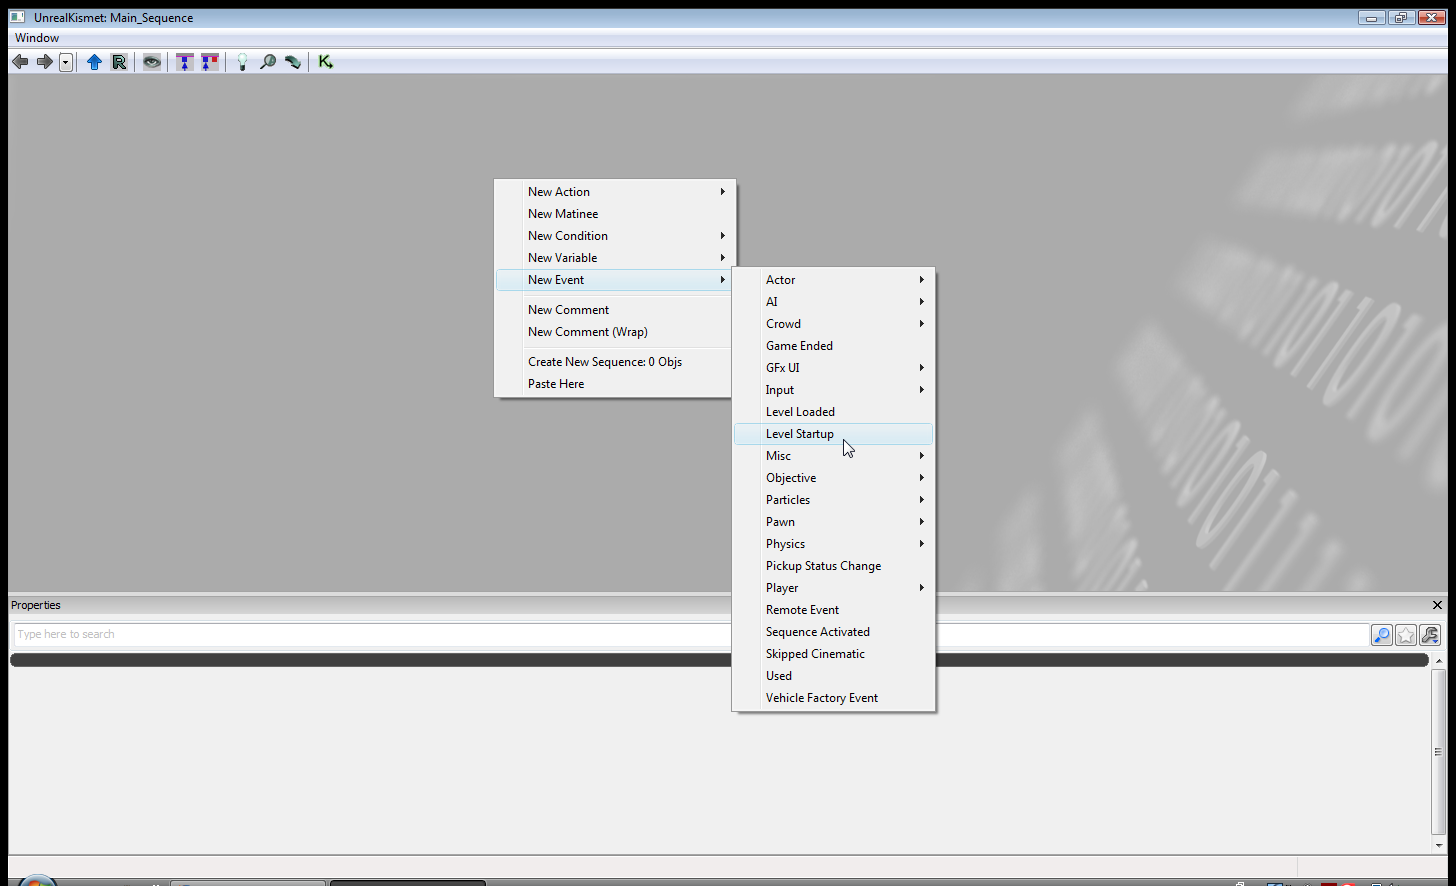Image resolution: width=1456 pixels, height=886 pixels.
Task: Click the magnifier search button in Properties
Action: coord(1382,635)
